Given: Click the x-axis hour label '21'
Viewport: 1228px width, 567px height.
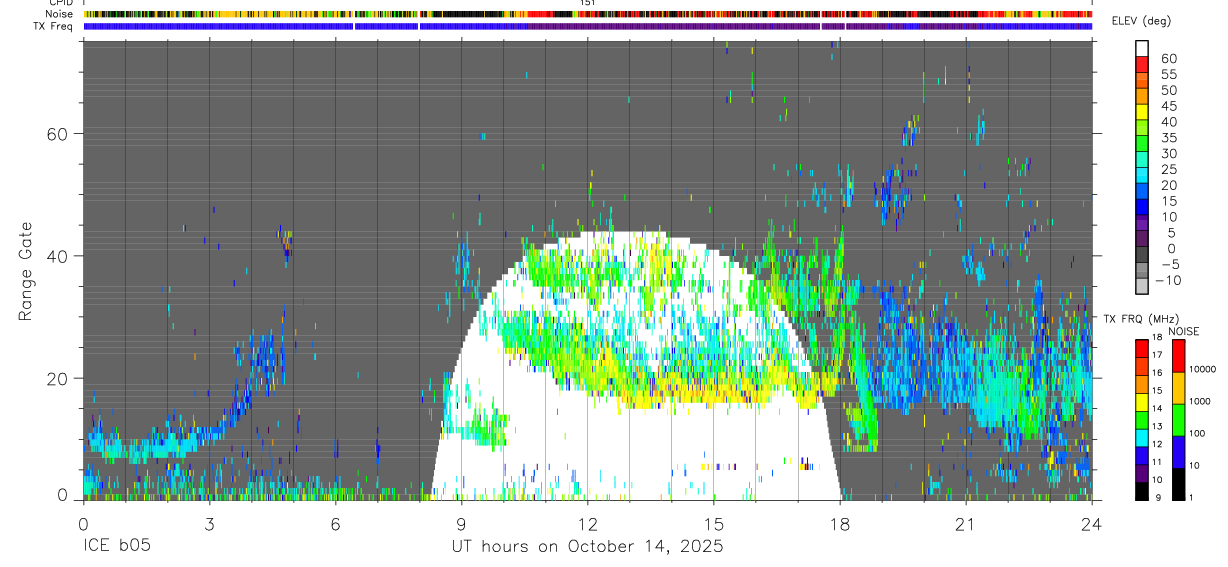Looking at the screenshot, I should 966,524.
